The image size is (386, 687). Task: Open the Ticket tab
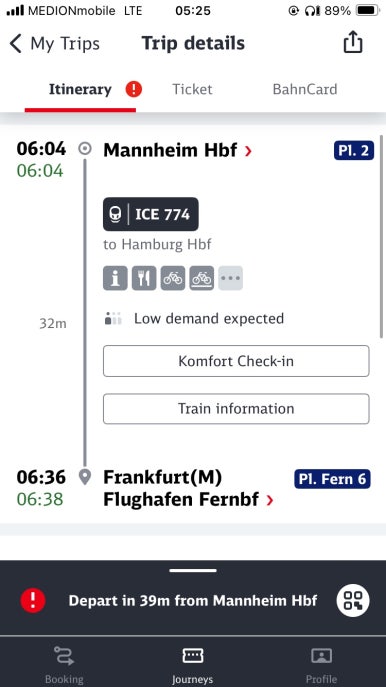(192, 89)
